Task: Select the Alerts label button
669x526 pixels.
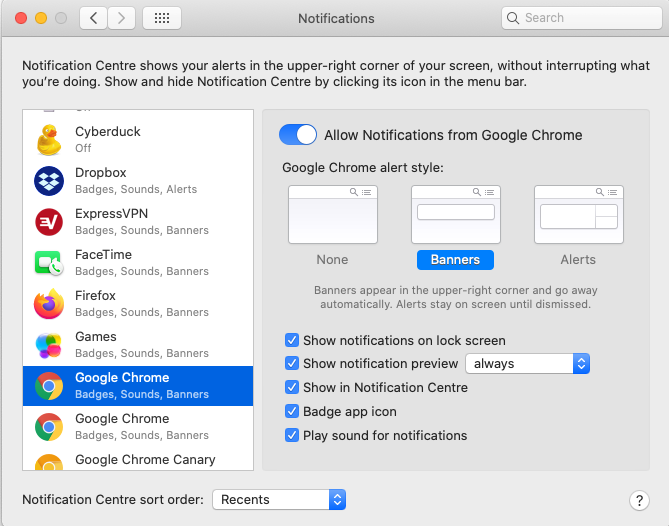Action: 578,260
